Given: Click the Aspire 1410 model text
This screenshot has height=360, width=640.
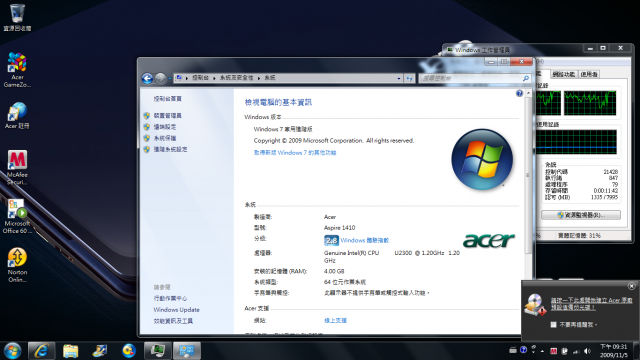Looking at the screenshot, I should (x=340, y=228).
